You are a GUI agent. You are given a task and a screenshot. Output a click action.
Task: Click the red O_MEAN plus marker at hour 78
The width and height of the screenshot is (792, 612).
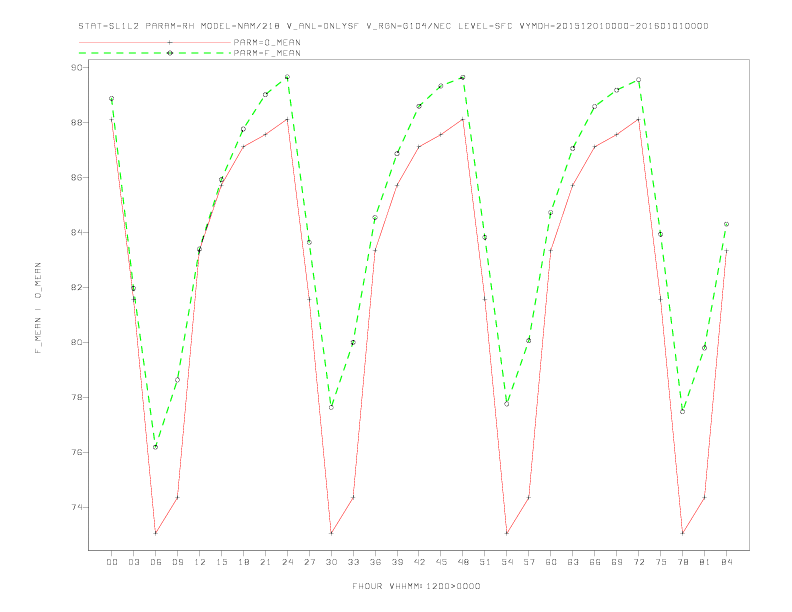point(682,533)
